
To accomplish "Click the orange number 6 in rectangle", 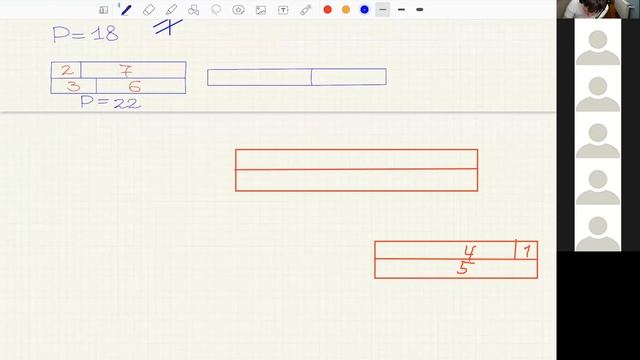I will tap(135, 87).
